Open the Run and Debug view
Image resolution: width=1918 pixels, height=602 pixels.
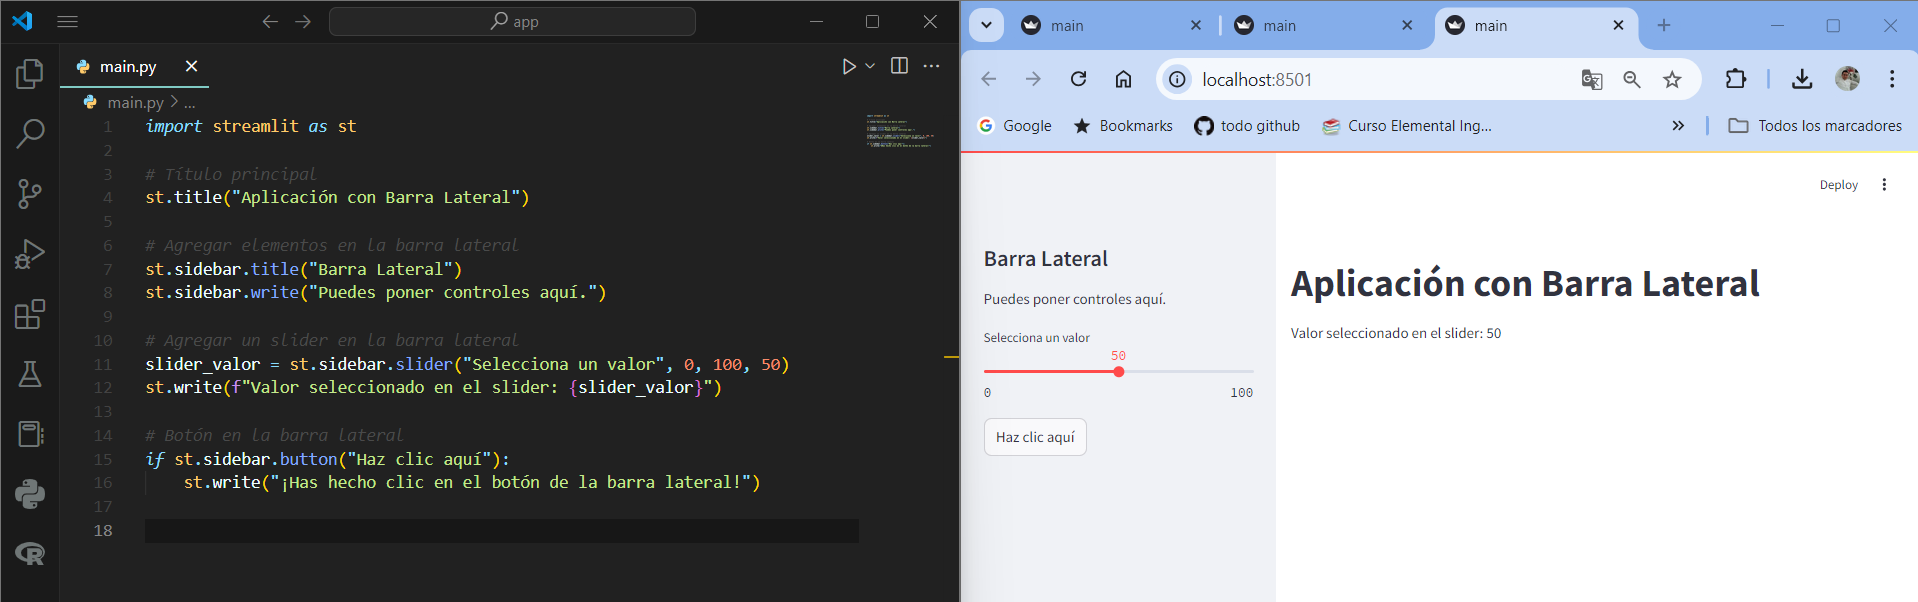coord(30,254)
